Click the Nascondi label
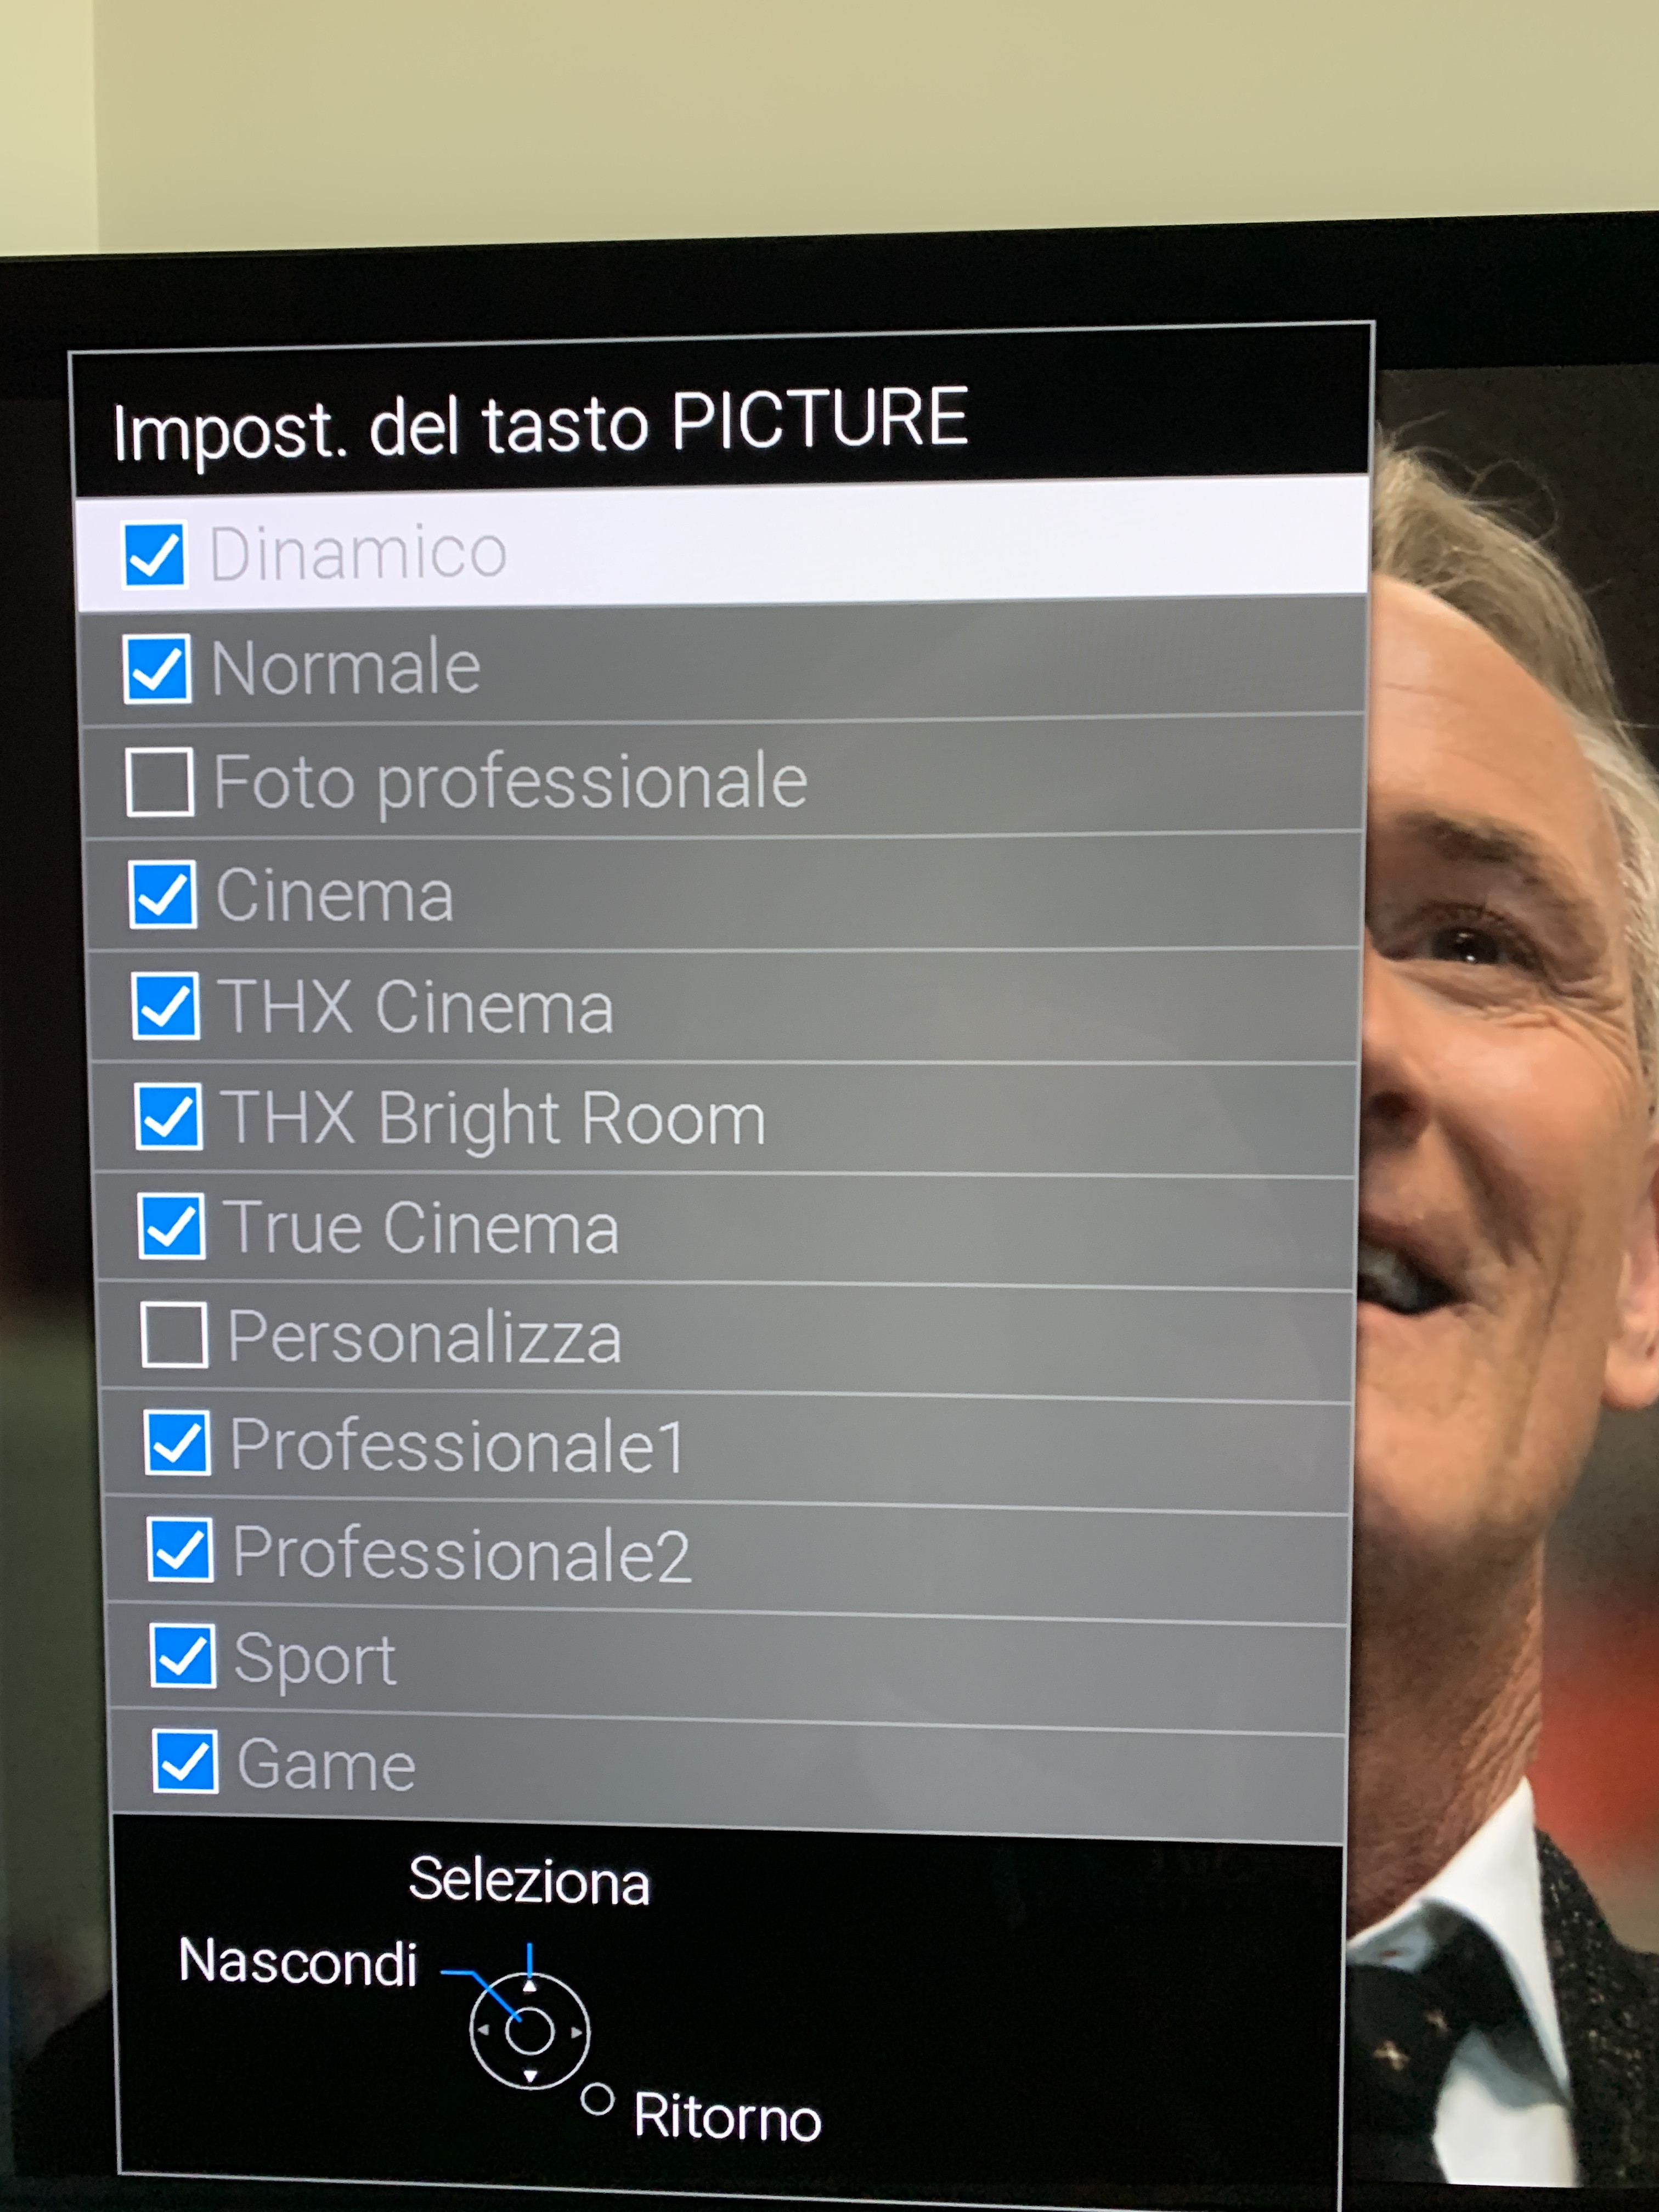Image resolution: width=1659 pixels, height=2212 pixels. pyautogui.click(x=298, y=1962)
